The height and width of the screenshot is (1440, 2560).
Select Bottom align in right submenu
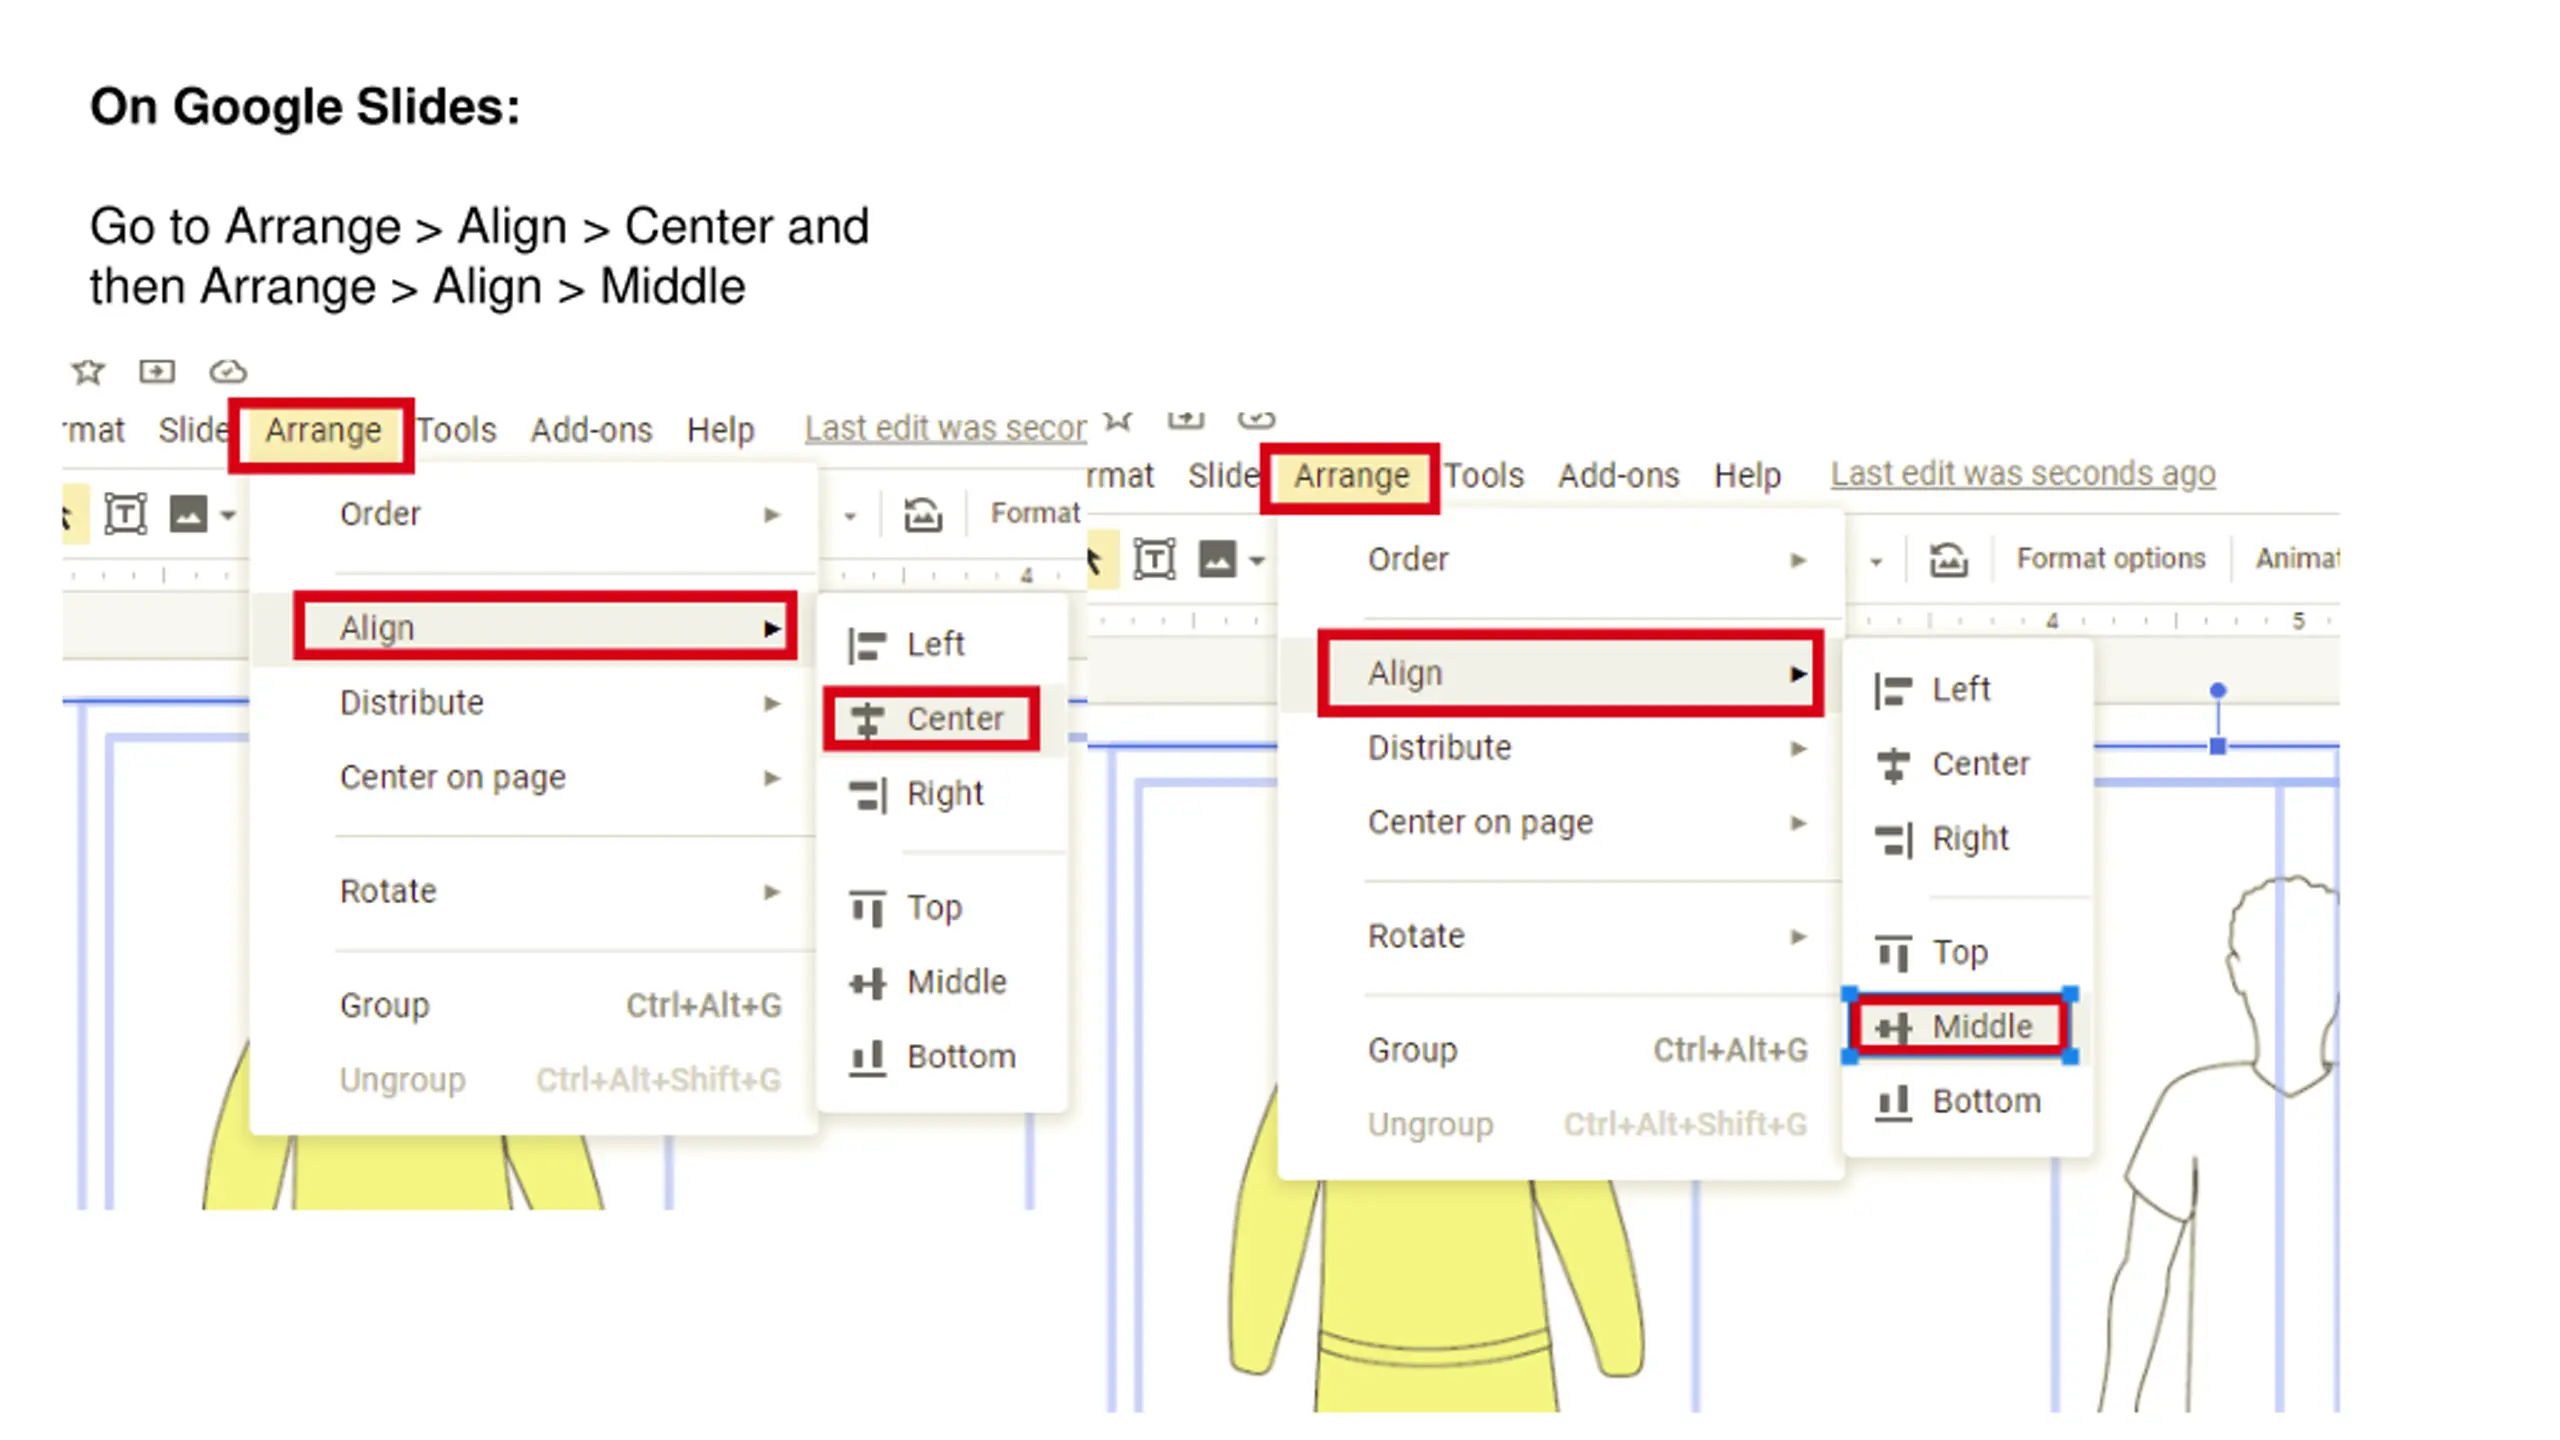point(1966,1101)
